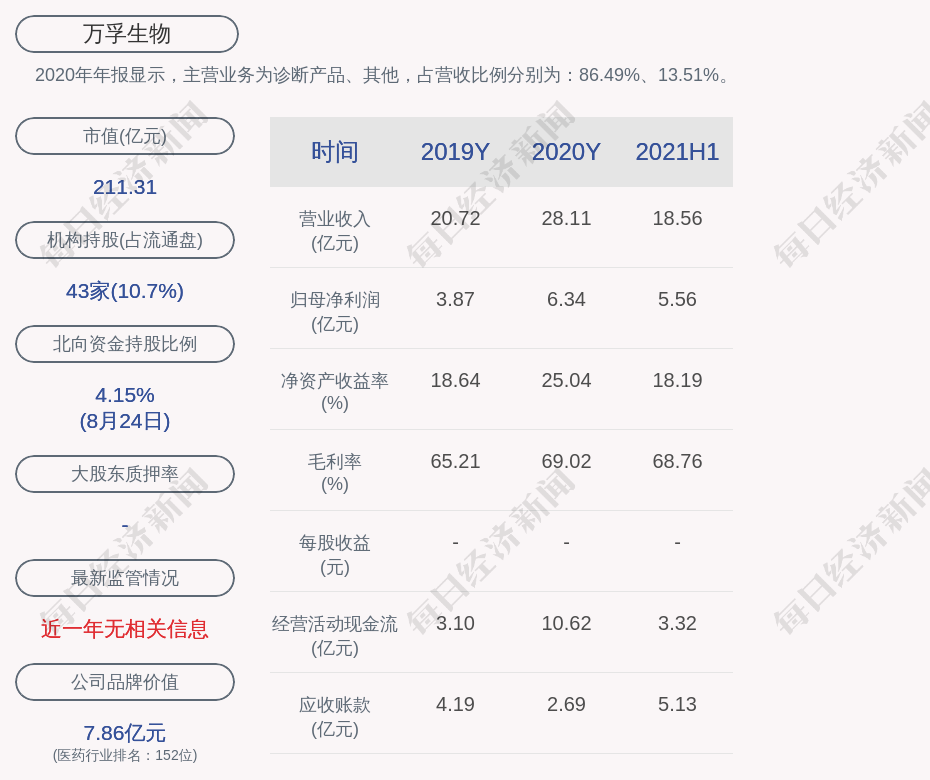Click the 2019Y column header

pos(455,152)
